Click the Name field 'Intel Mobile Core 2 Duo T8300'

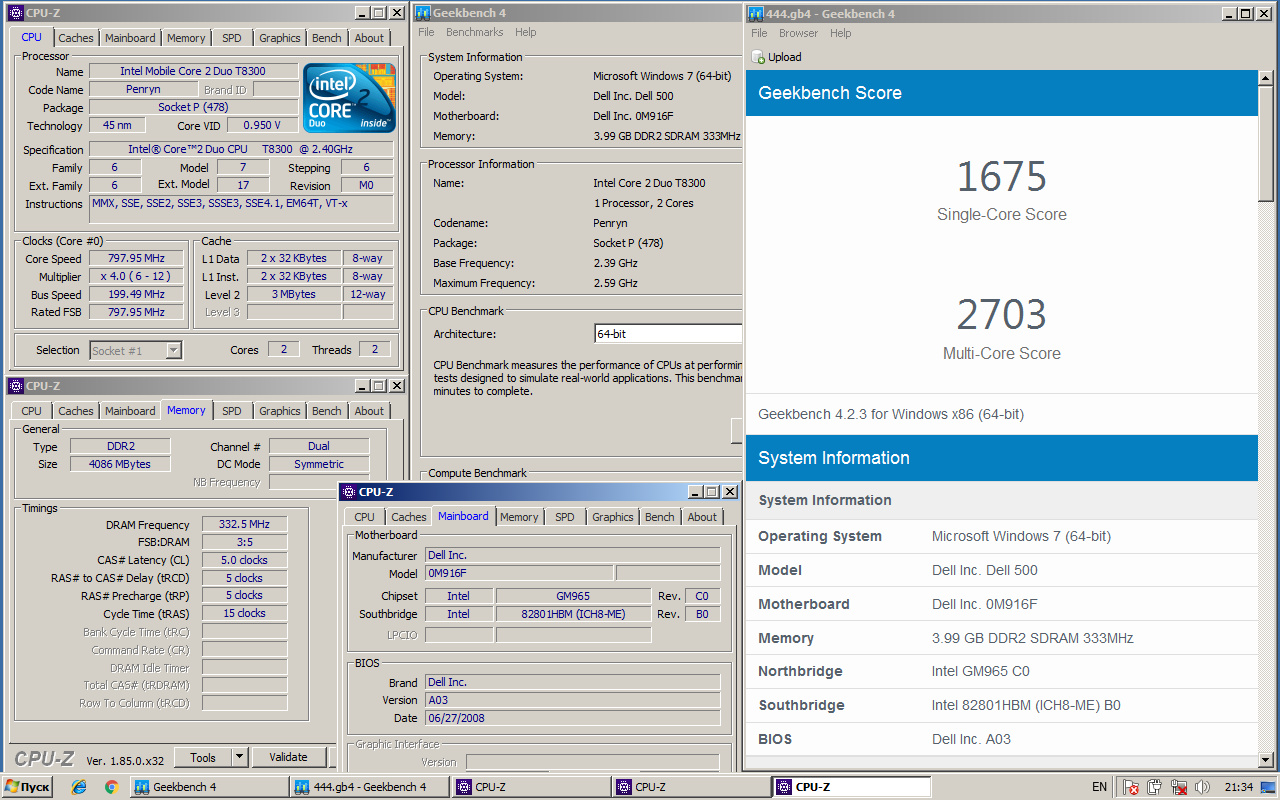click(194, 71)
